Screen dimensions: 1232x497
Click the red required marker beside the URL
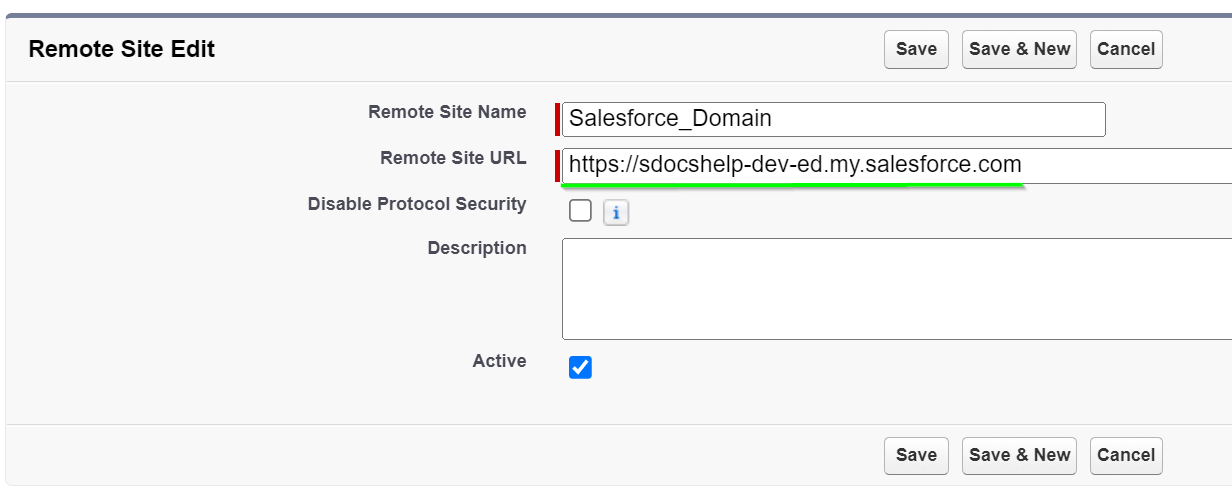557,165
